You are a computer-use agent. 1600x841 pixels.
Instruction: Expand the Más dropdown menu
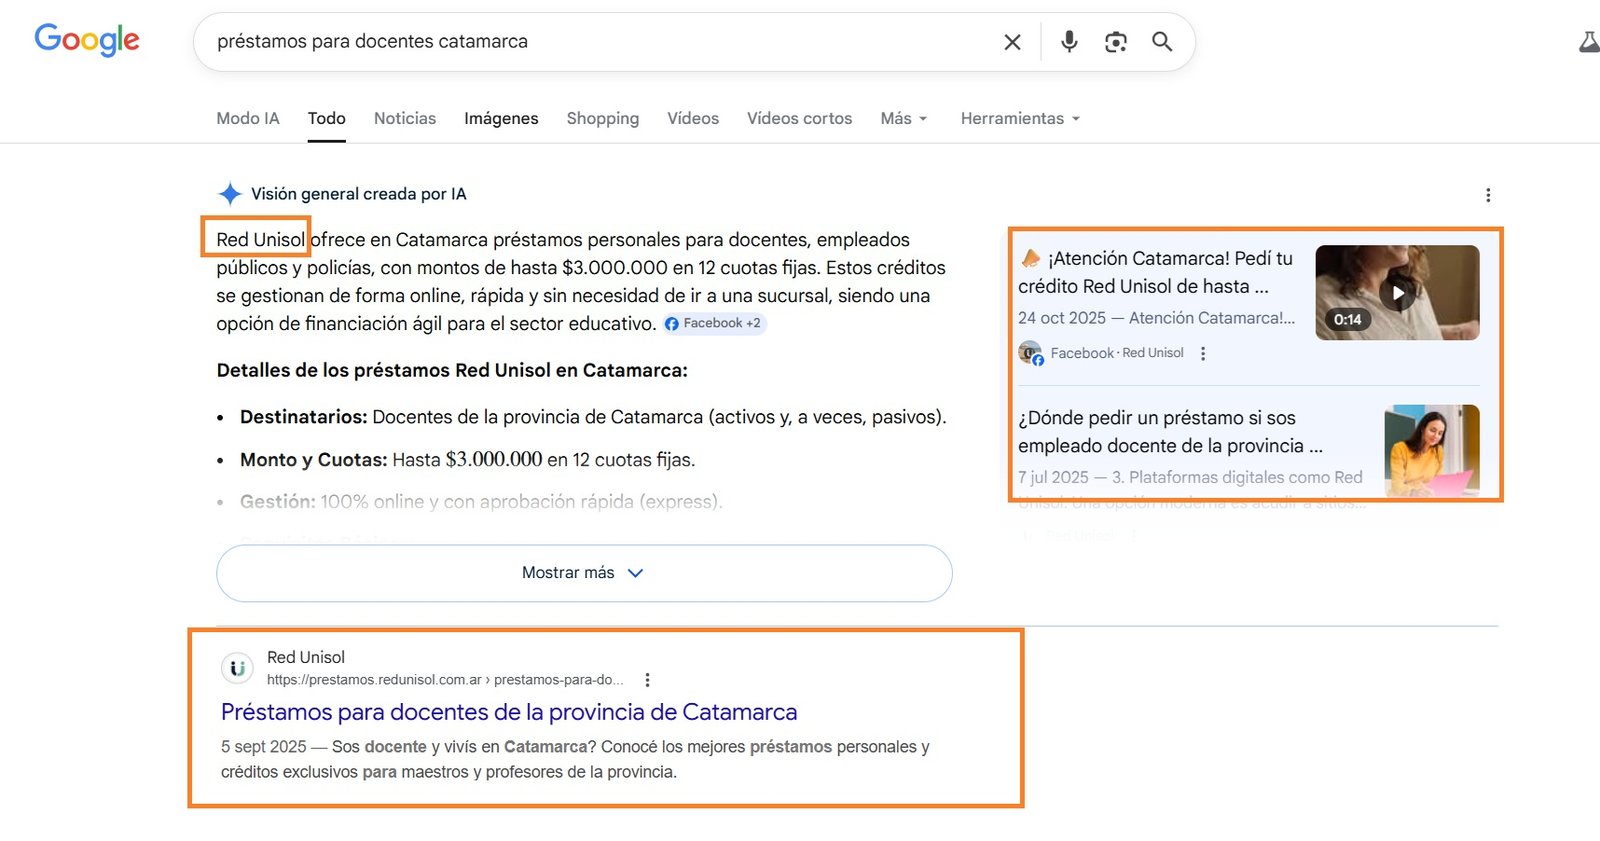coord(903,118)
